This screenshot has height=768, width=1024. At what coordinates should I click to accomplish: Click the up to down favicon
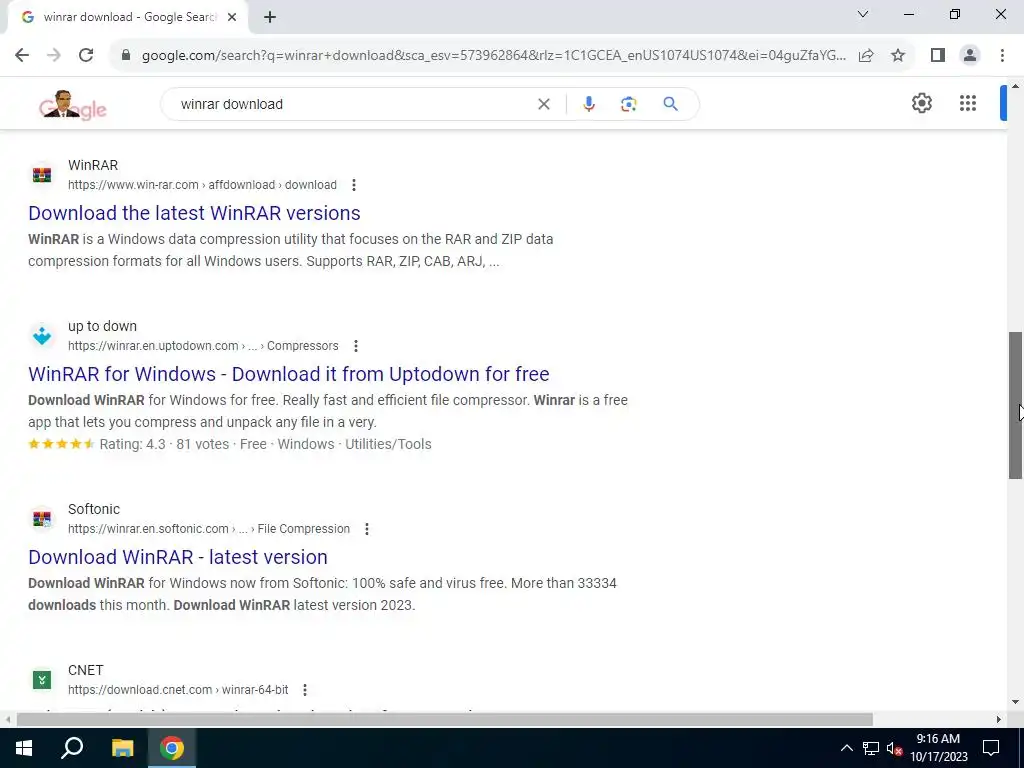42,336
